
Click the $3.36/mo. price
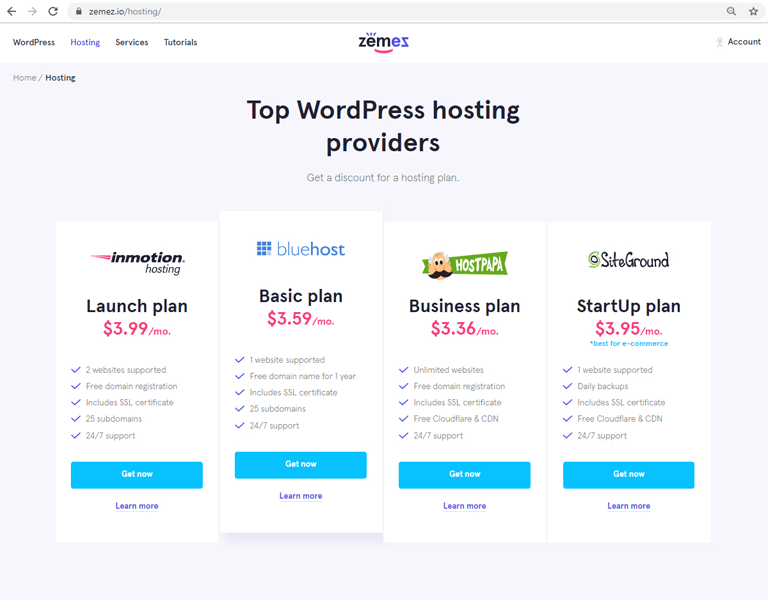pyautogui.click(x=464, y=329)
